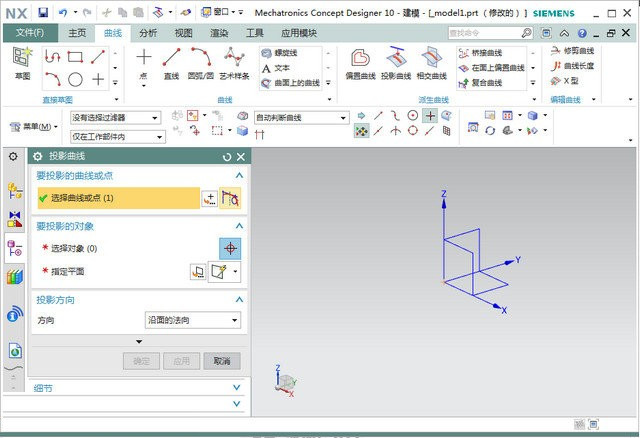Viewport: 640px width, 438px height.
Task: Toggle the end point snap option
Action: pyautogui.click(x=378, y=116)
